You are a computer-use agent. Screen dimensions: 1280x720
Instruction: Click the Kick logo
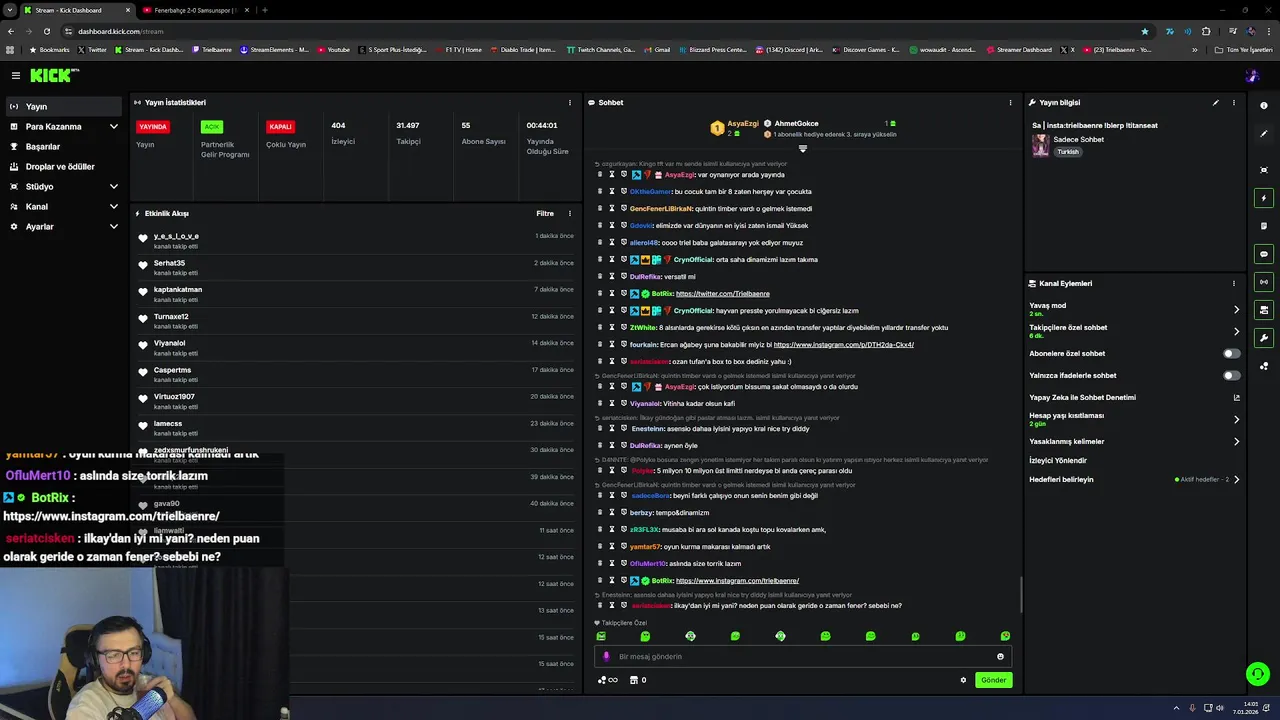(53, 75)
